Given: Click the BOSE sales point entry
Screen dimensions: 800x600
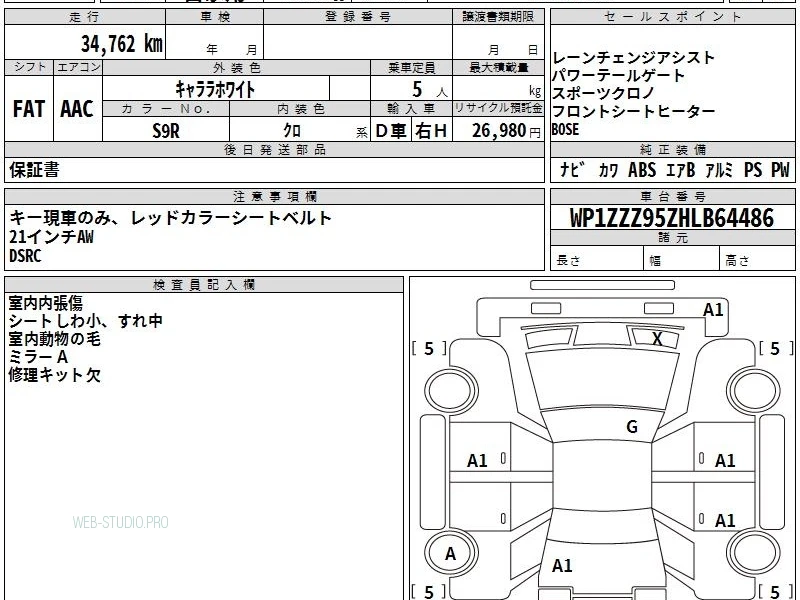Looking at the screenshot, I should (565, 130).
